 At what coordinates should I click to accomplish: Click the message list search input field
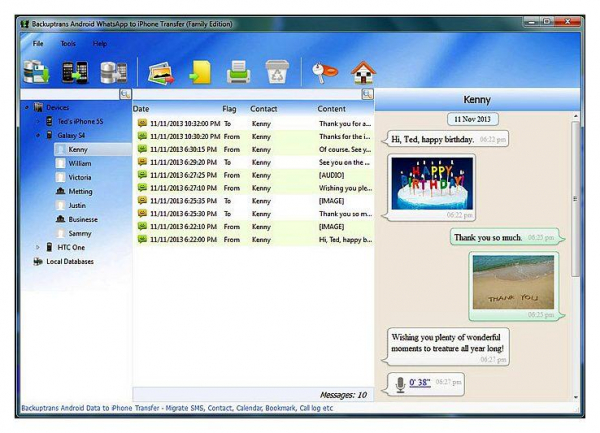coord(247,94)
